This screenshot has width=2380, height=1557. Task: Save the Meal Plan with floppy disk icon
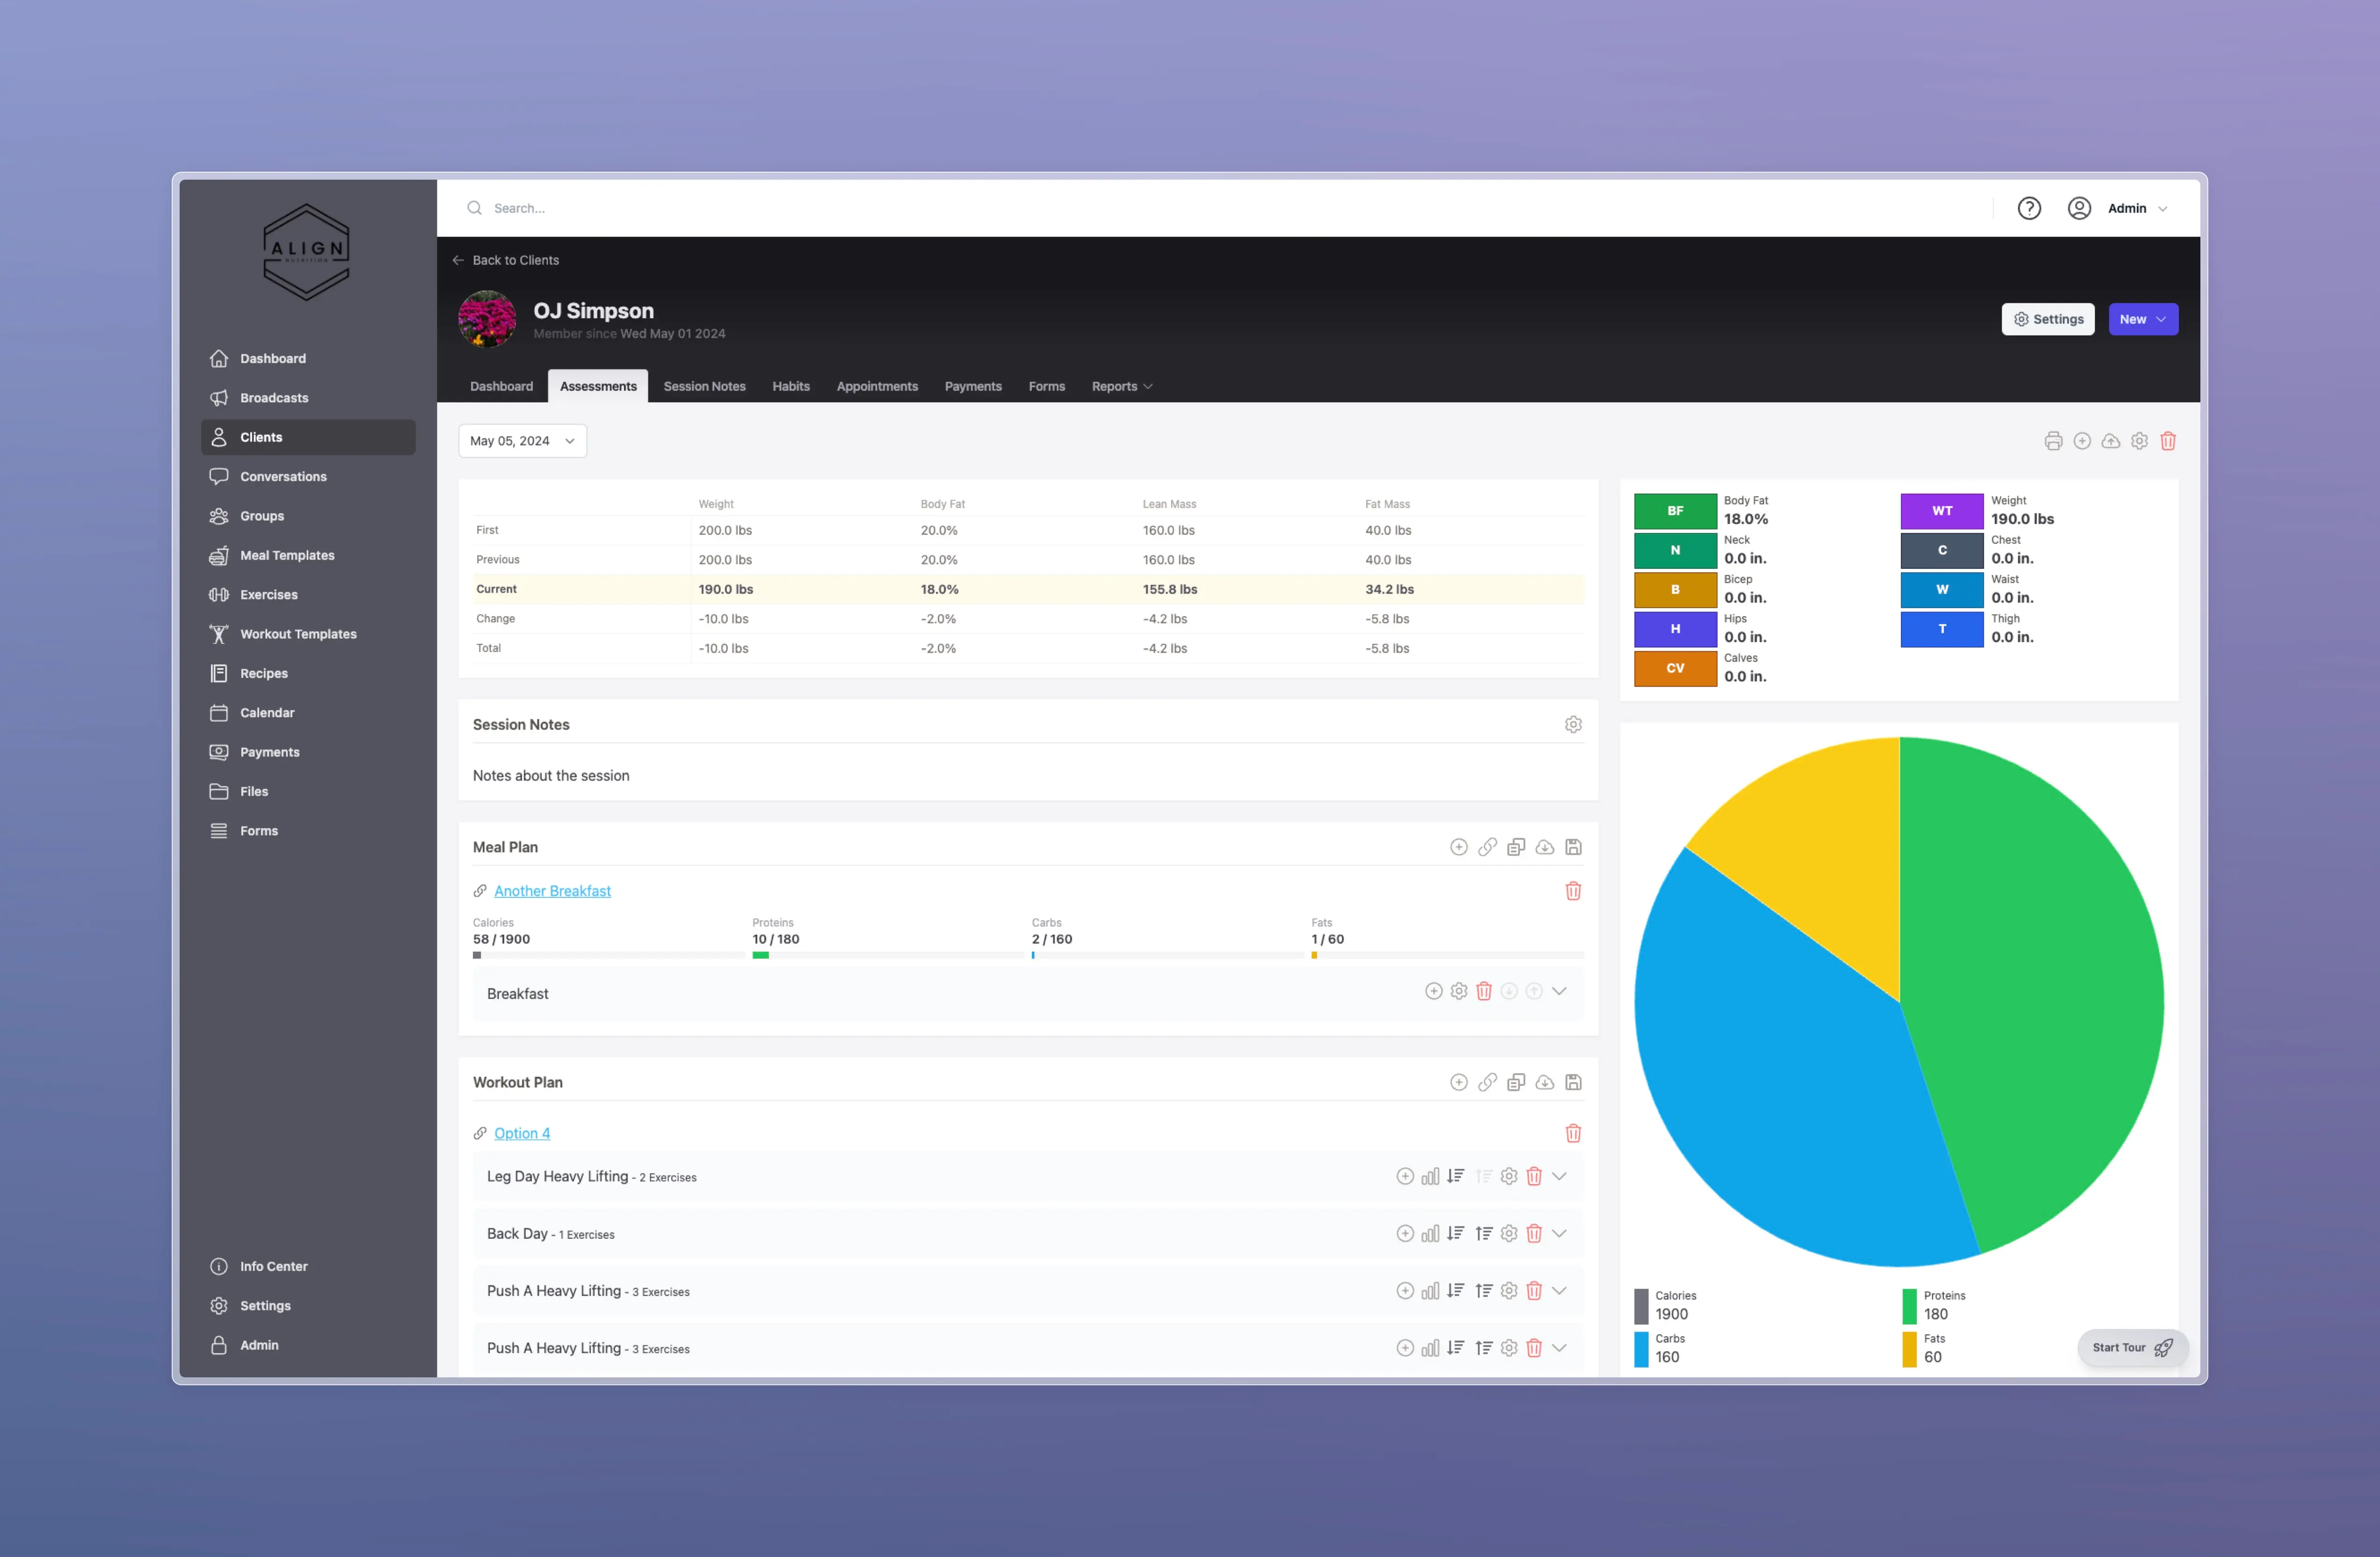tap(1573, 847)
